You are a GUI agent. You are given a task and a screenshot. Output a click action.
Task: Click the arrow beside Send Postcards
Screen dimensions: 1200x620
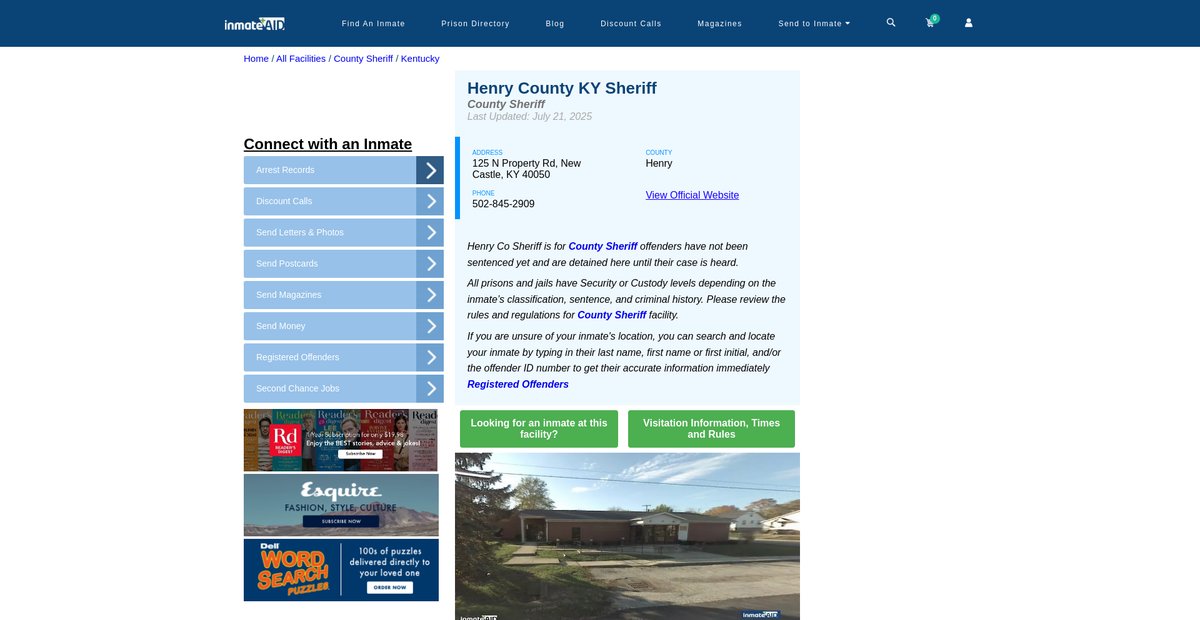(x=430, y=264)
